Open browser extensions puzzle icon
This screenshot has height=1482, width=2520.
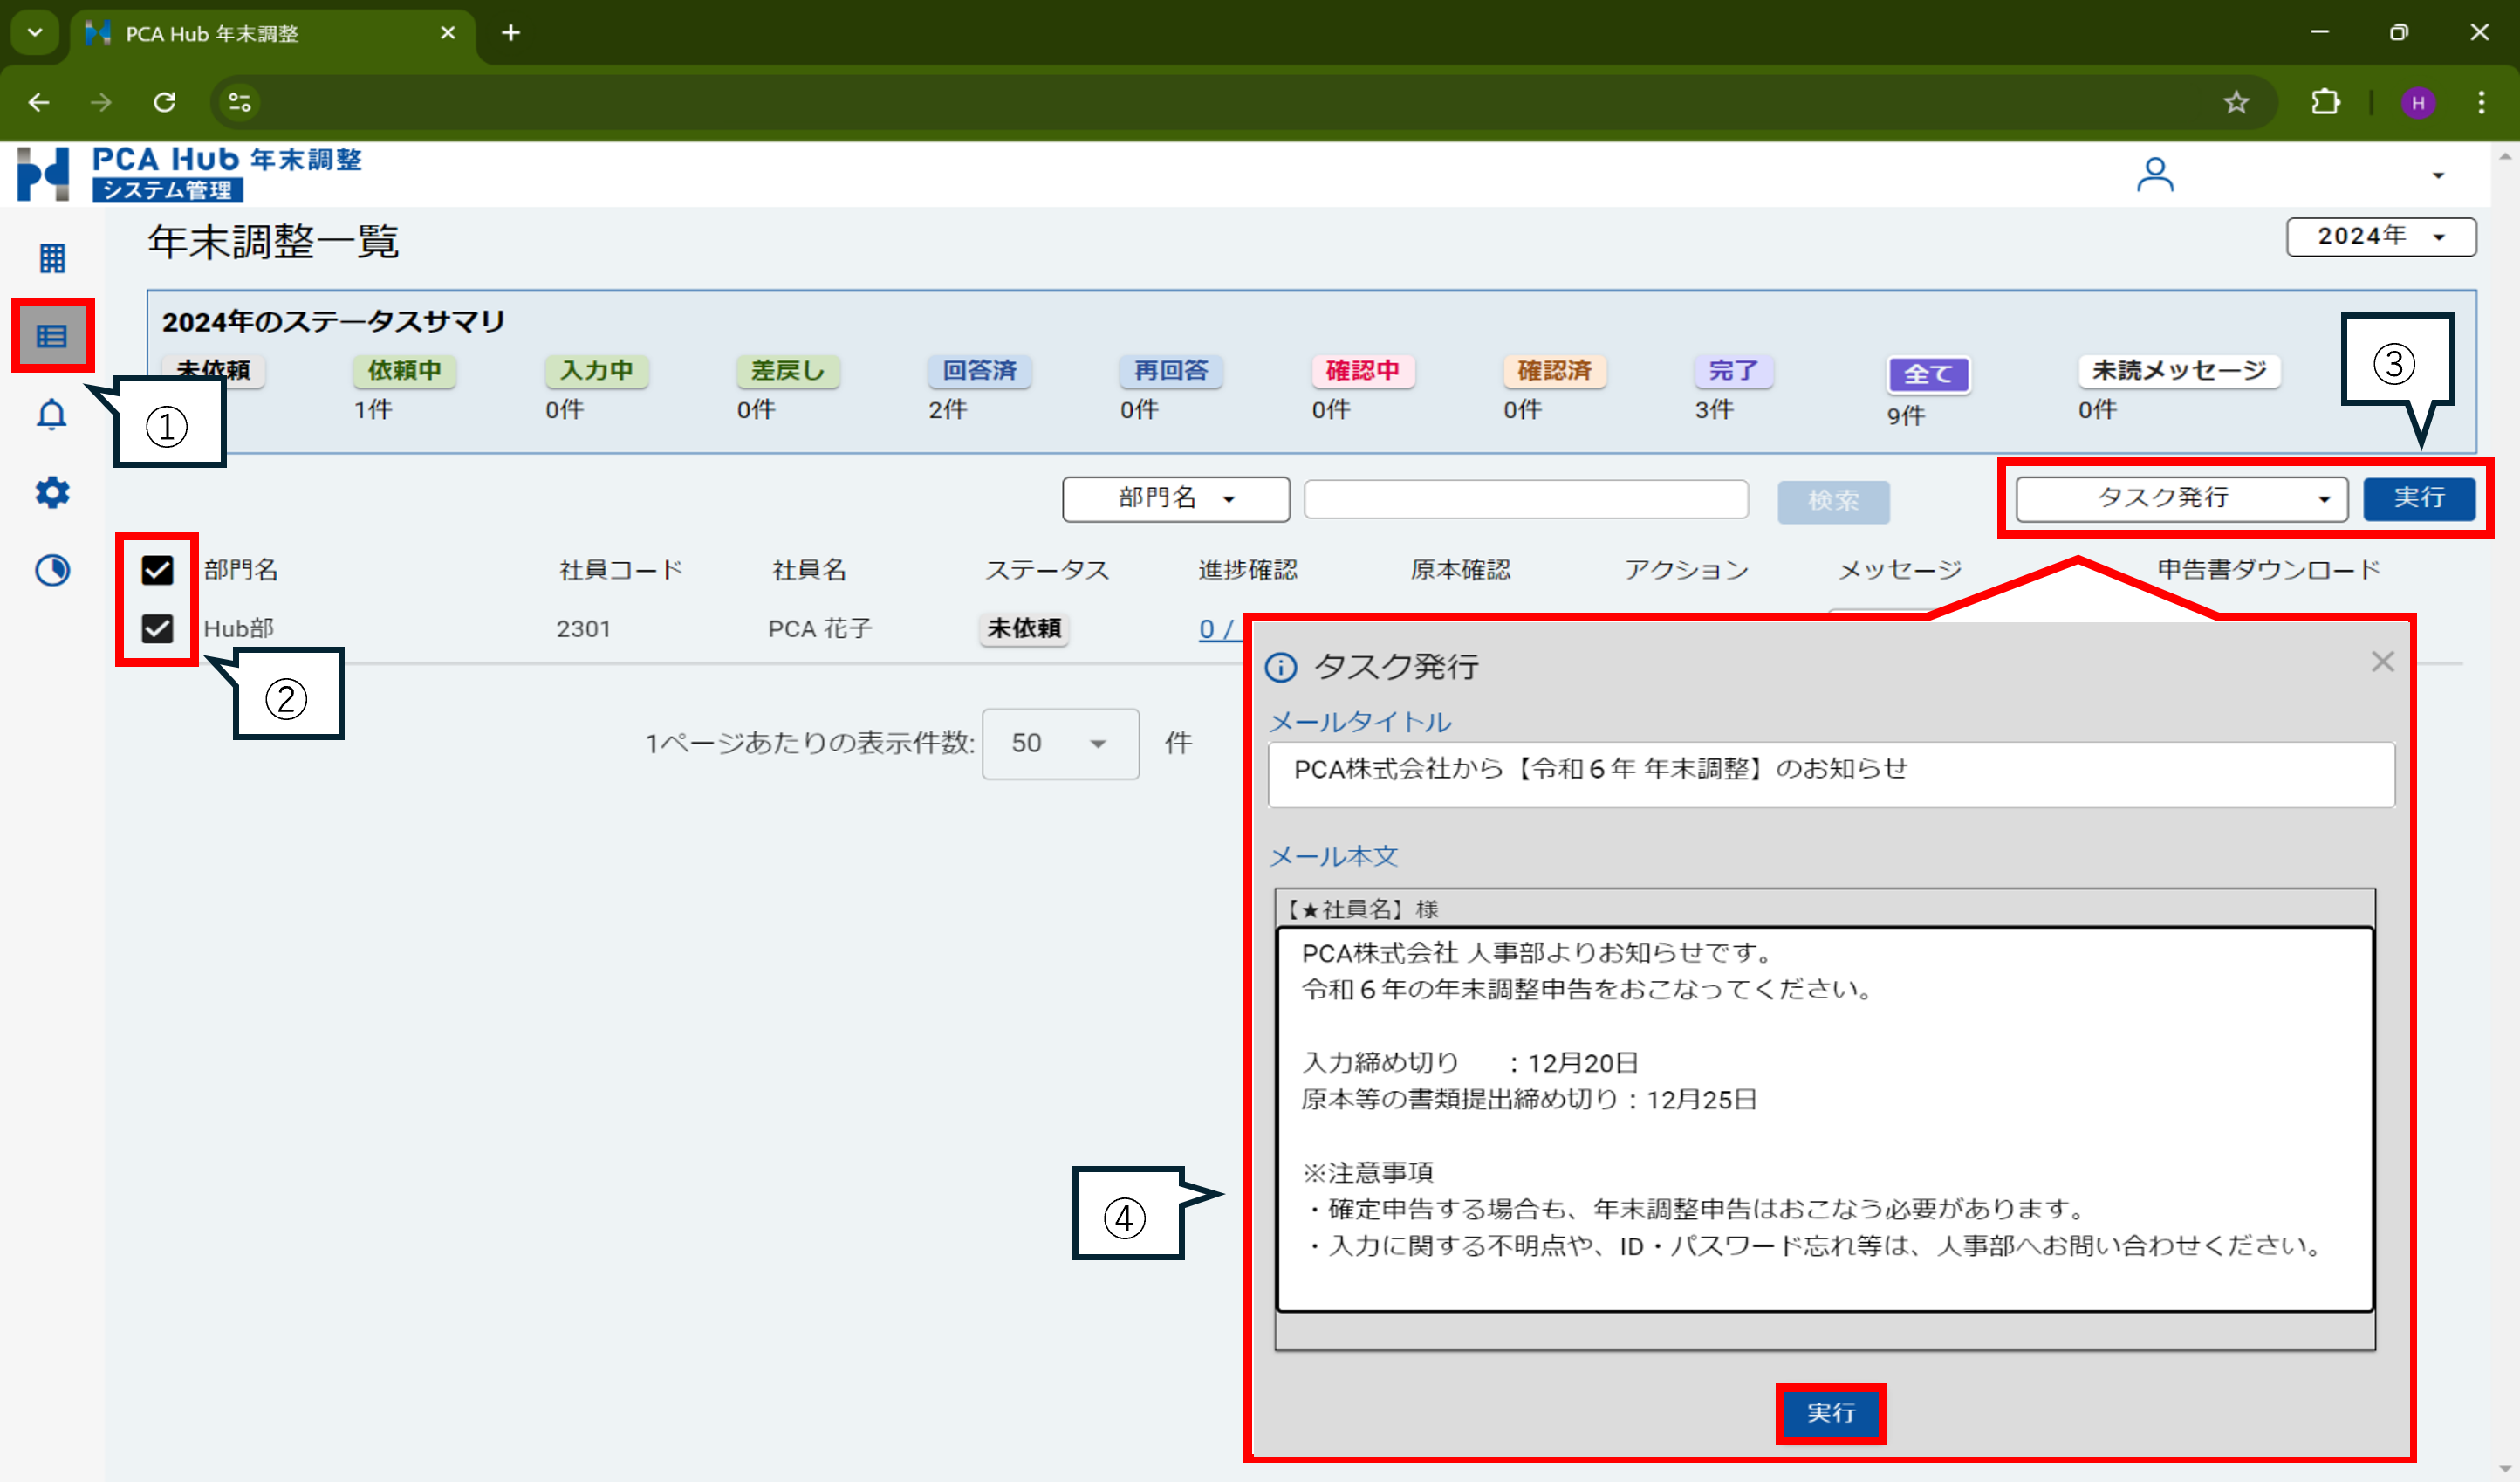click(2326, 102)
